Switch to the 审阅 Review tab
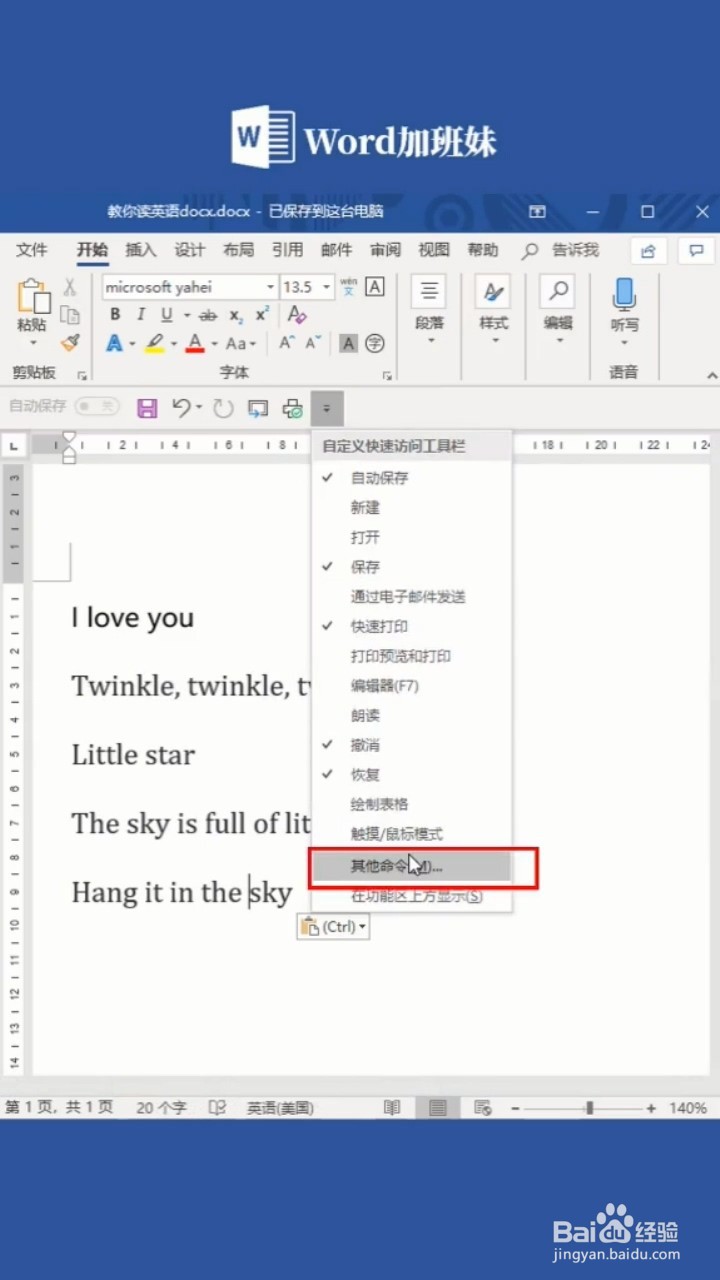This screenshot has height=1280, width=720. point(385,250)
